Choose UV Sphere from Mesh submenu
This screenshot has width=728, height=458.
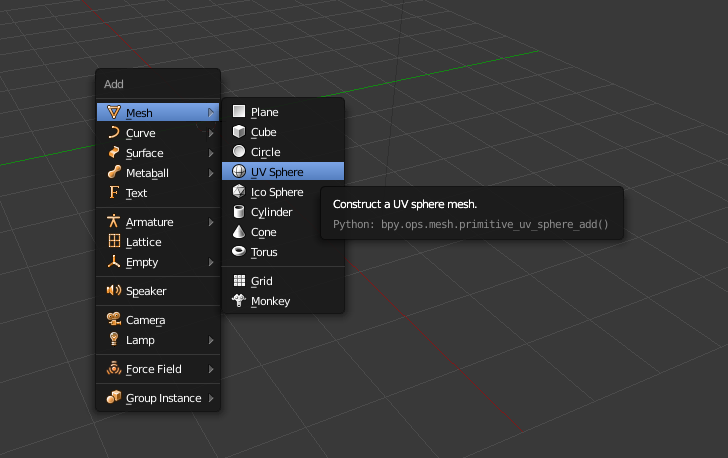pyautogui.click(x=283, y=171)
